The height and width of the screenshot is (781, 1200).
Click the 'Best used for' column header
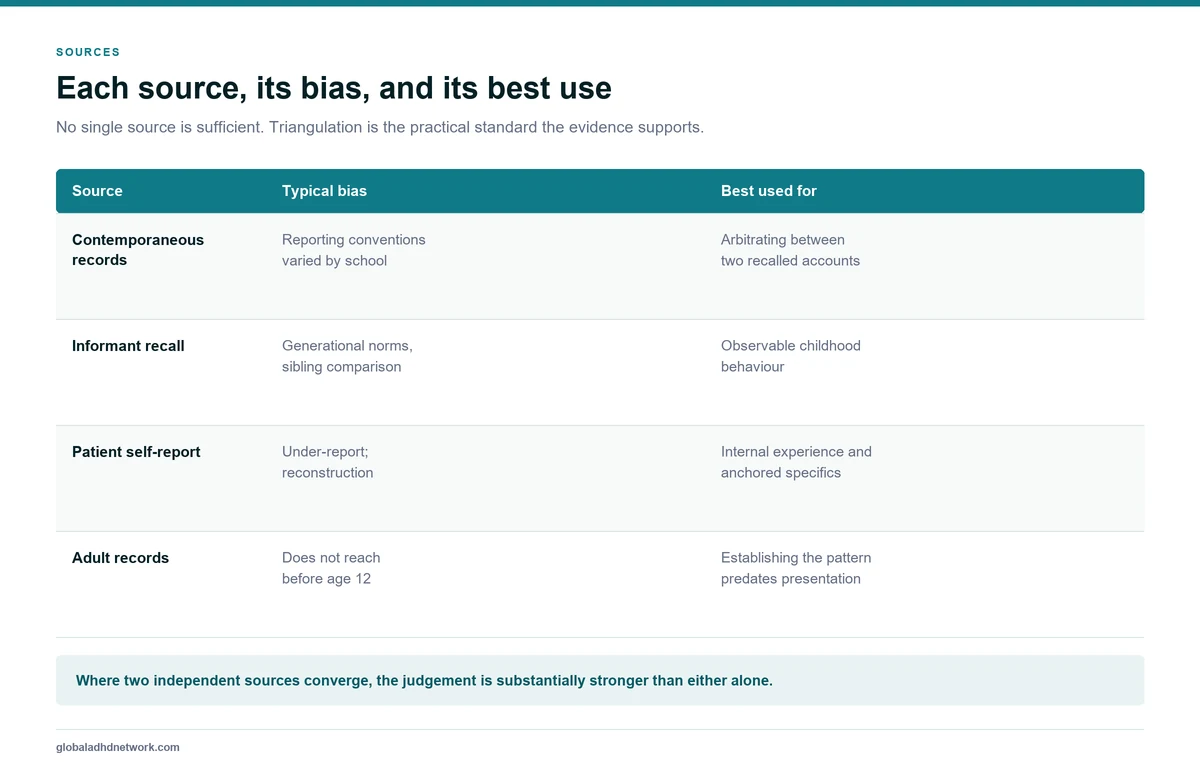click(769, 191)
